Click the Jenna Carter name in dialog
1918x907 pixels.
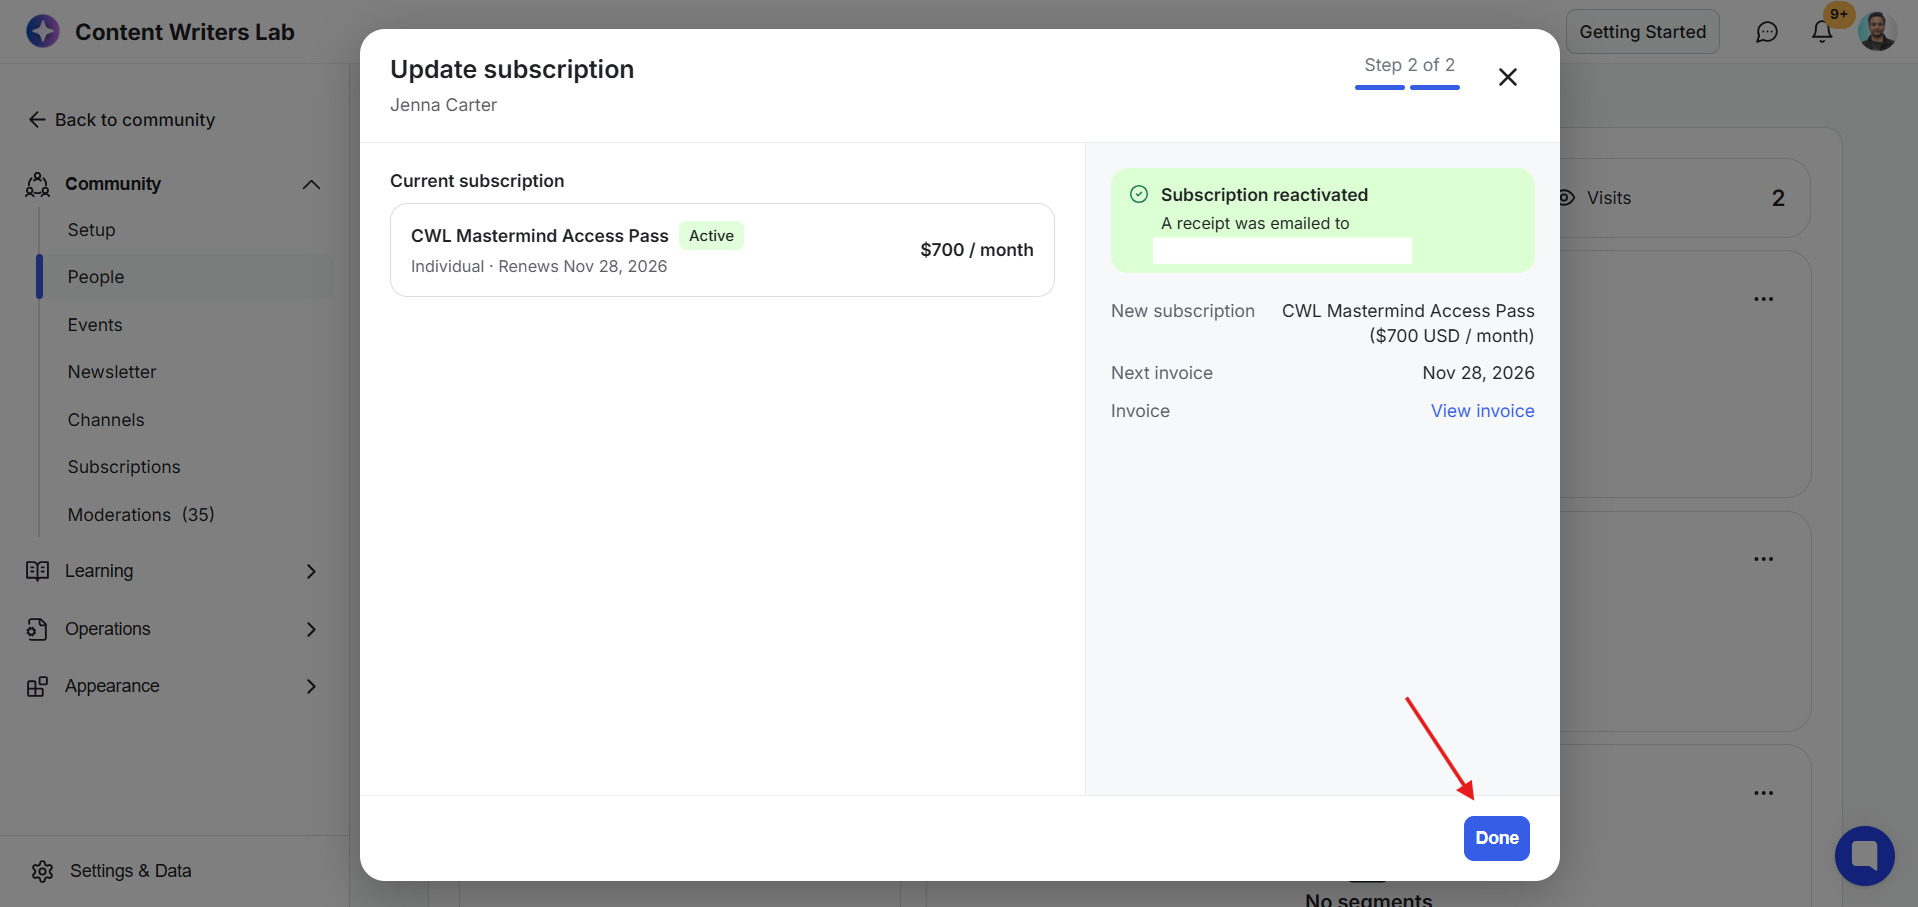click(x=443, y=105)
